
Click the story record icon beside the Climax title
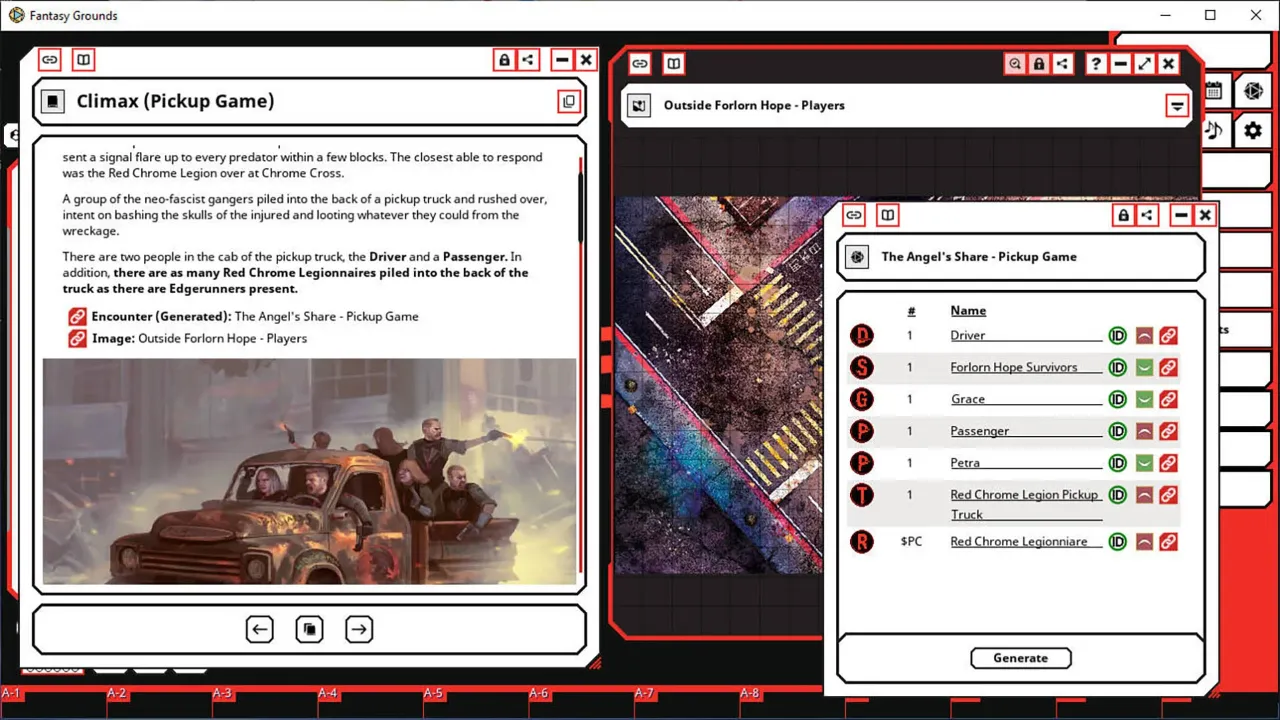[x=54, y=101]
